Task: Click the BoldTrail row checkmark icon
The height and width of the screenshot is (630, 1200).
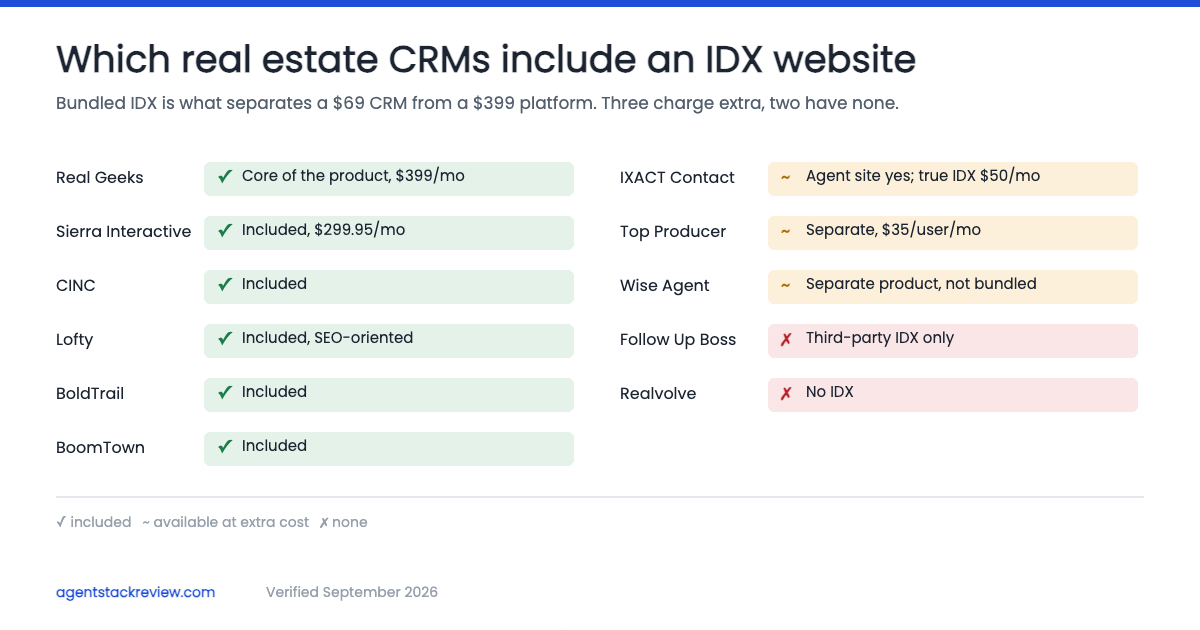Action: [225, 393]
